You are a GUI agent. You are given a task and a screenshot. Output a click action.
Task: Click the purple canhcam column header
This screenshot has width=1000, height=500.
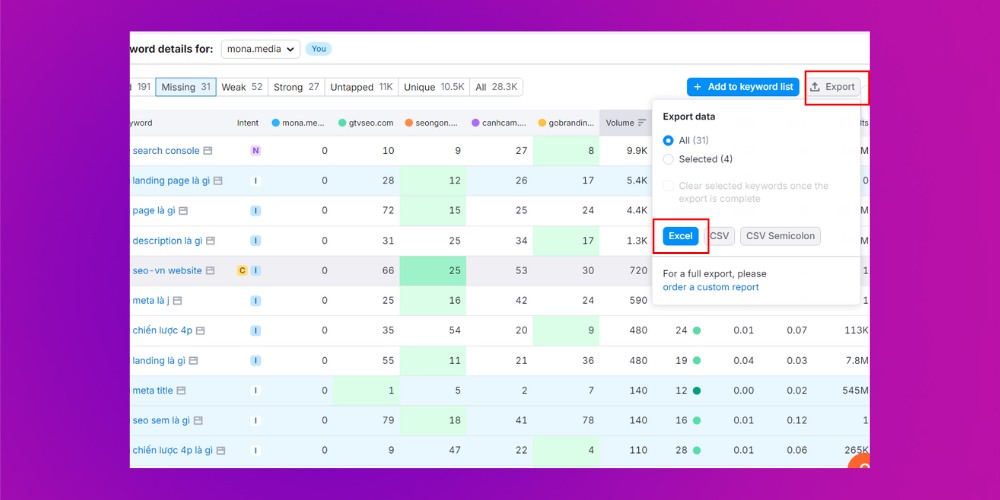499,122
